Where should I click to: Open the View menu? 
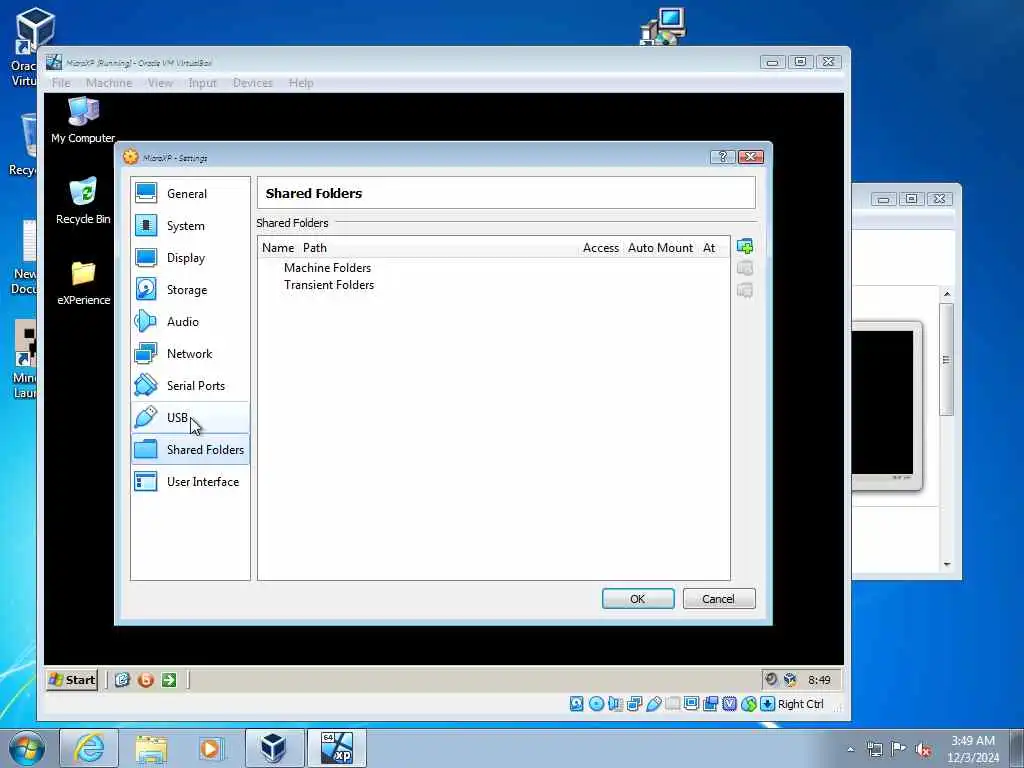tap(160, 83)
